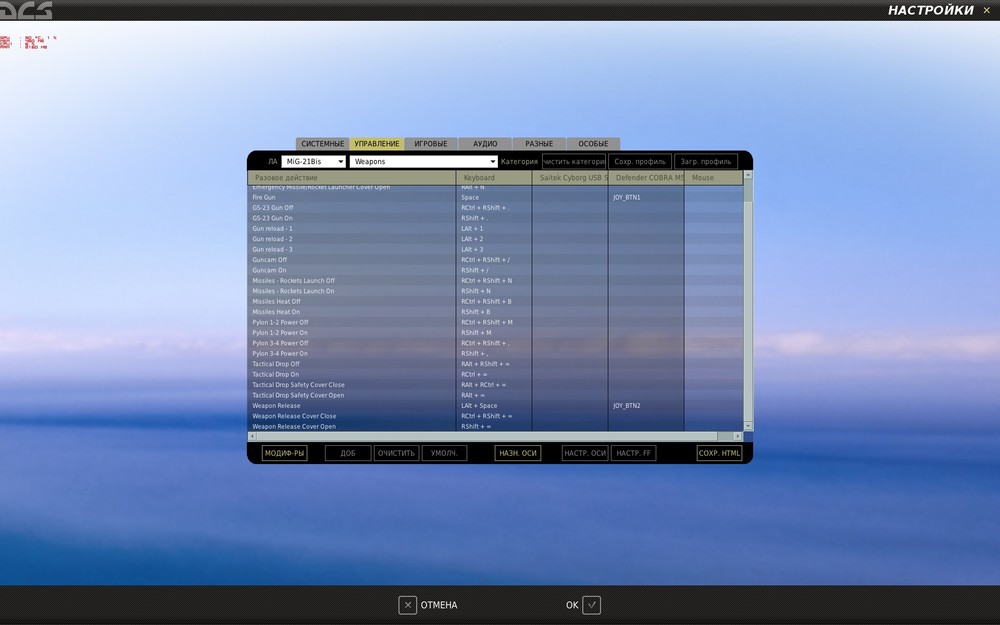Open the MiG-21Bis aircraft dropdown
The image size is (1000, 625).
314,161
